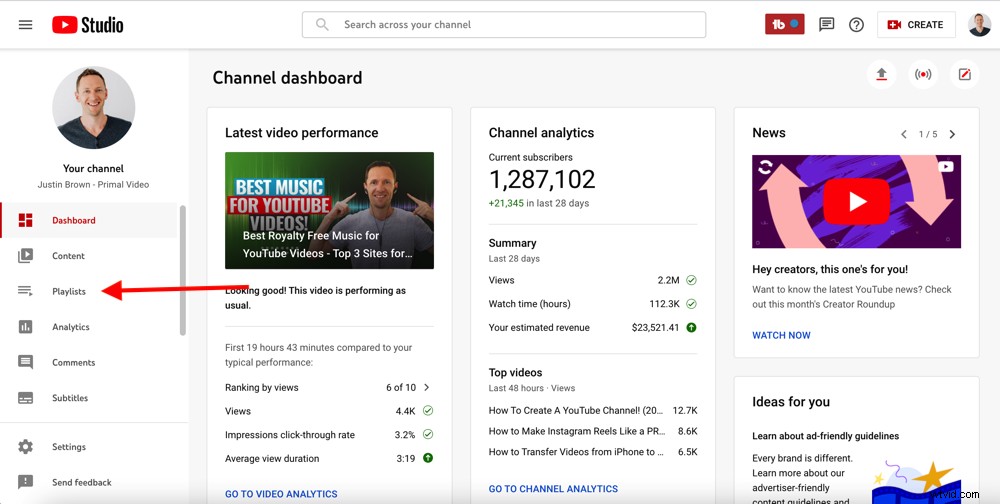Go to next News item arrow
Screen dimensions: 1000x504
(x=952, y=134)
